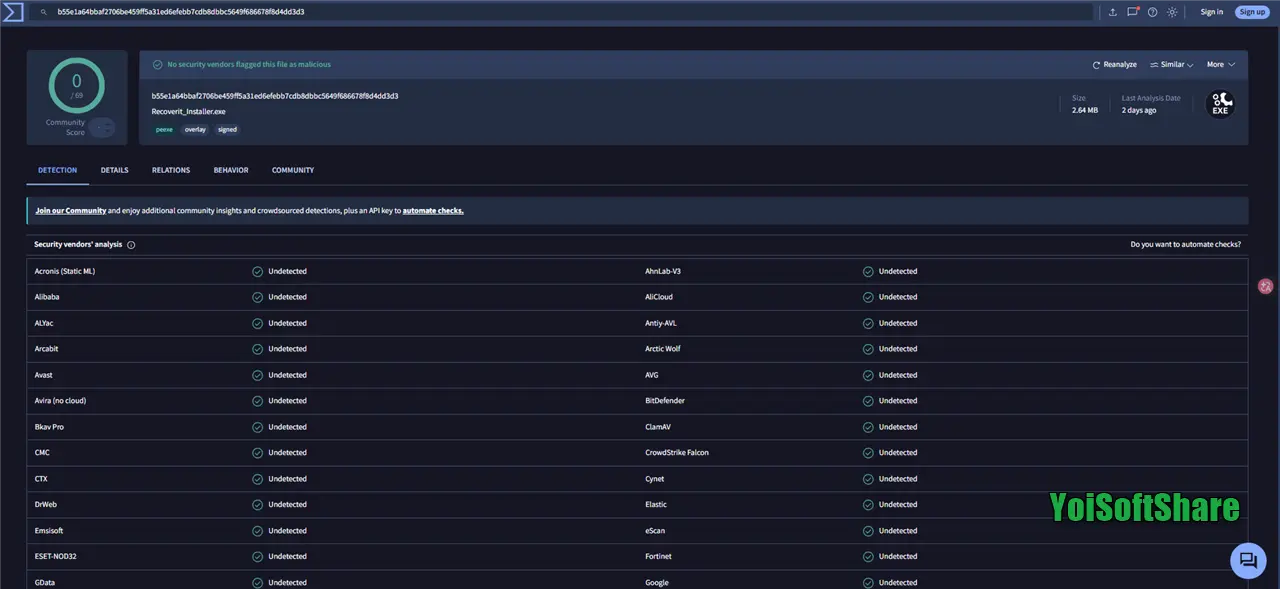Viewport: 1280px width, 589px height.
Task: Open the Behavior tab
Action: pyautogui.click(x=231, y=170)
